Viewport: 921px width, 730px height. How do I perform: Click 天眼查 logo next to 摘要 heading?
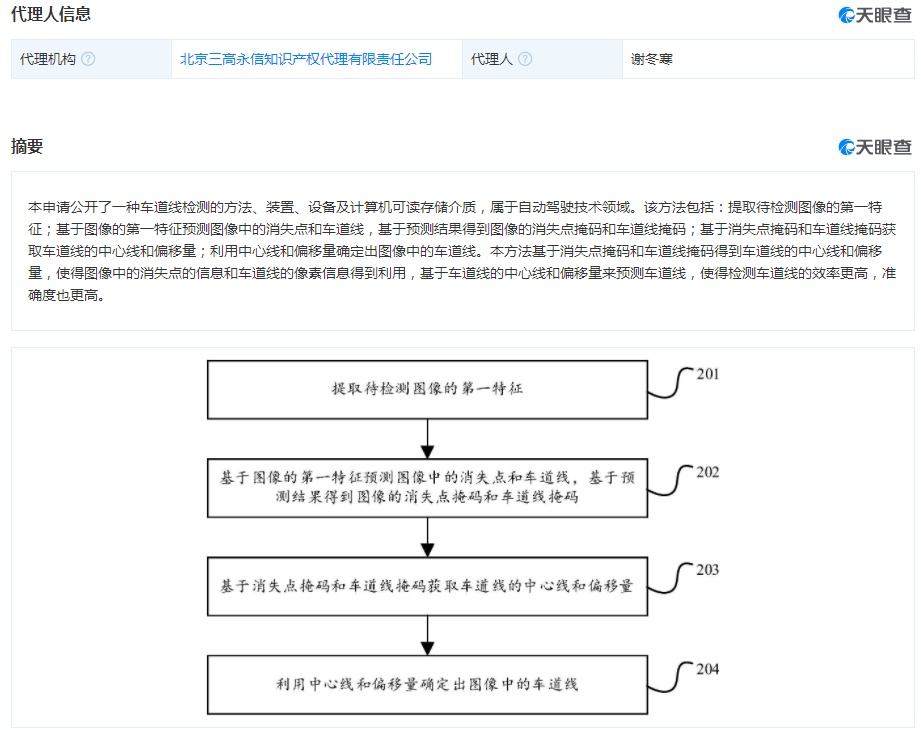pyautogui.click(x=875, y=147)
